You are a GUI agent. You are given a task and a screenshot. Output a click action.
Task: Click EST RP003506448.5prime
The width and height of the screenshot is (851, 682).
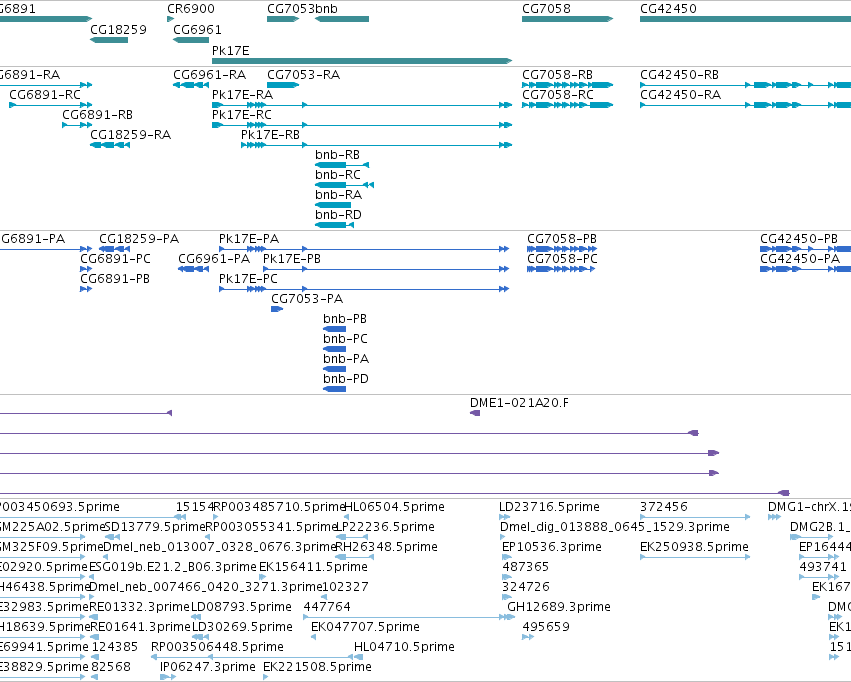[x=252, y=657]
